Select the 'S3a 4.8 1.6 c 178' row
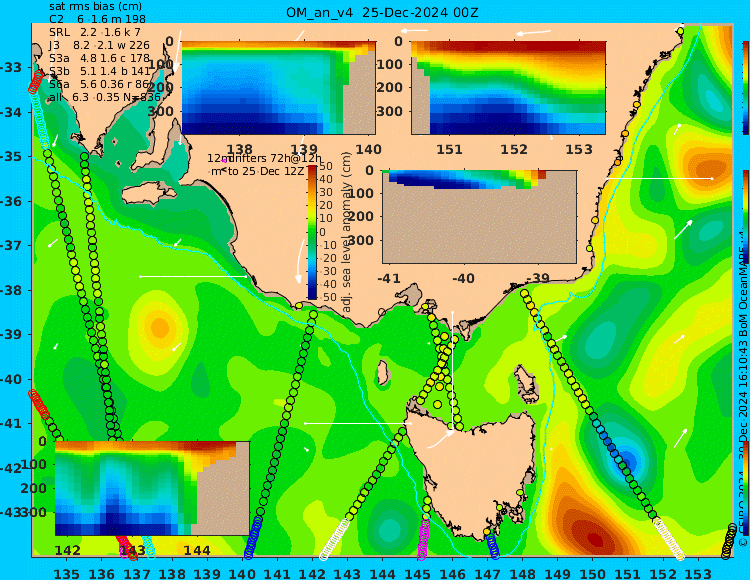The image size is (750, 580). 99,58
